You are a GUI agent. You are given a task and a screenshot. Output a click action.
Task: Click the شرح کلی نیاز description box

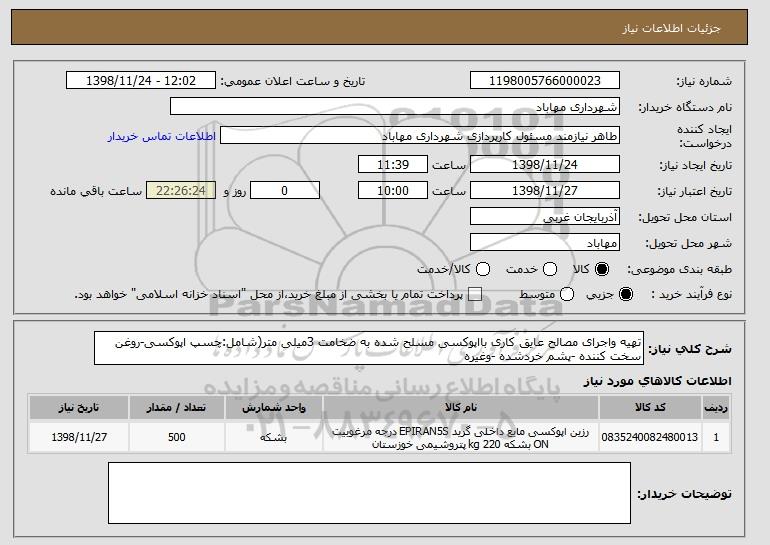tap(369, 348)
